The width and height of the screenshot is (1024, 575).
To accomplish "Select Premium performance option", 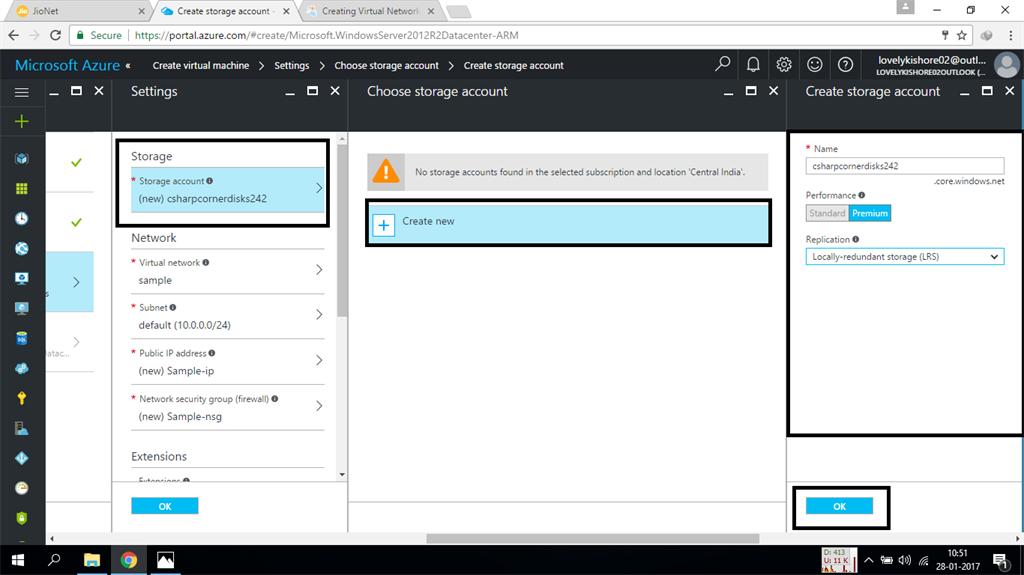I will [870, 213].
